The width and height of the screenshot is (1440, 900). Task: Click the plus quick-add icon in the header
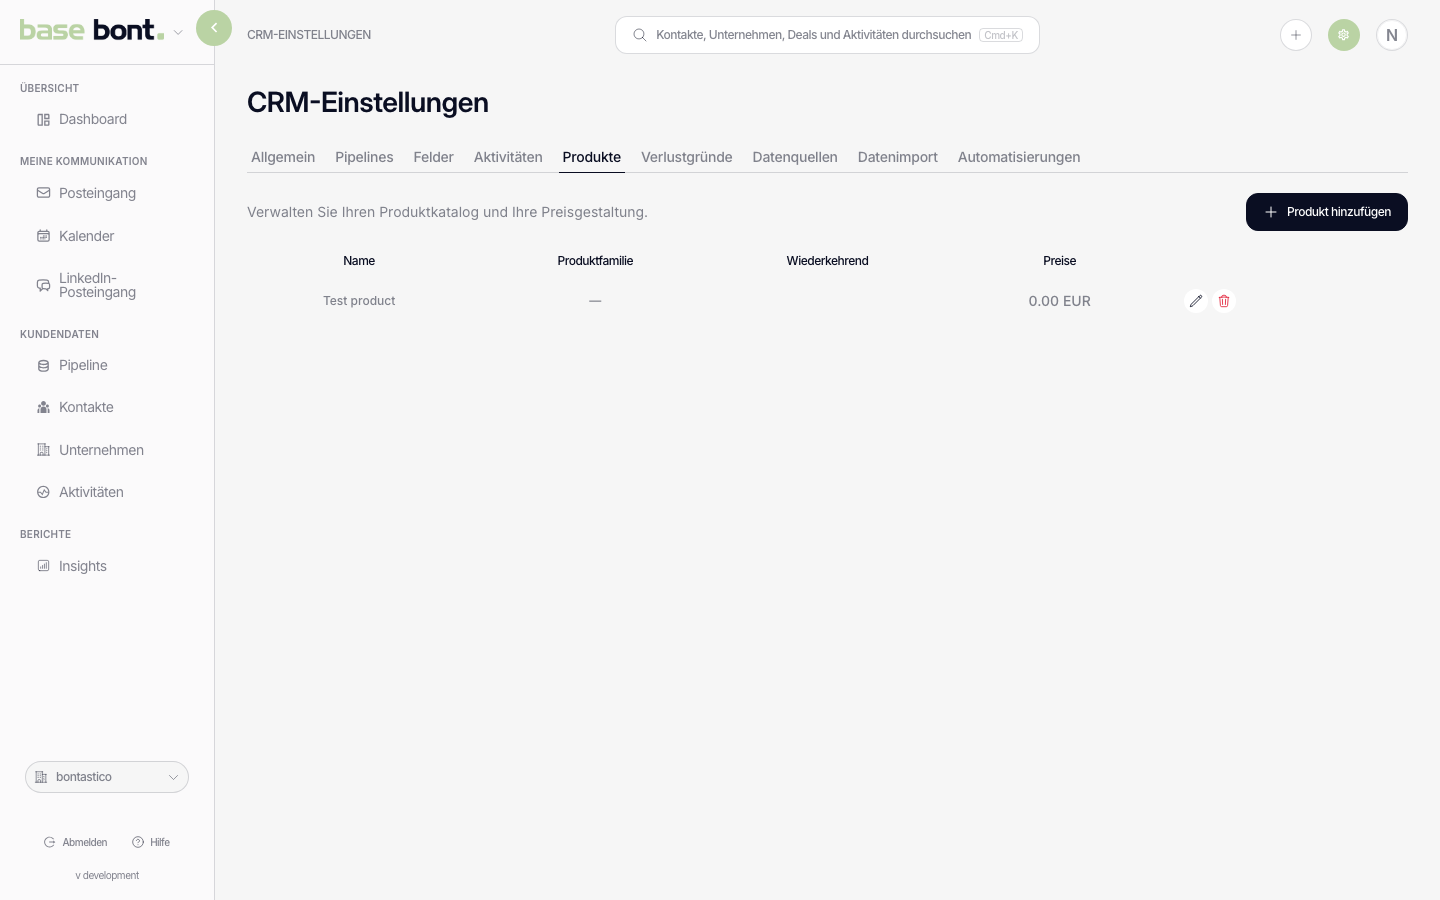pyautogui.click(x=1296, y=35)
